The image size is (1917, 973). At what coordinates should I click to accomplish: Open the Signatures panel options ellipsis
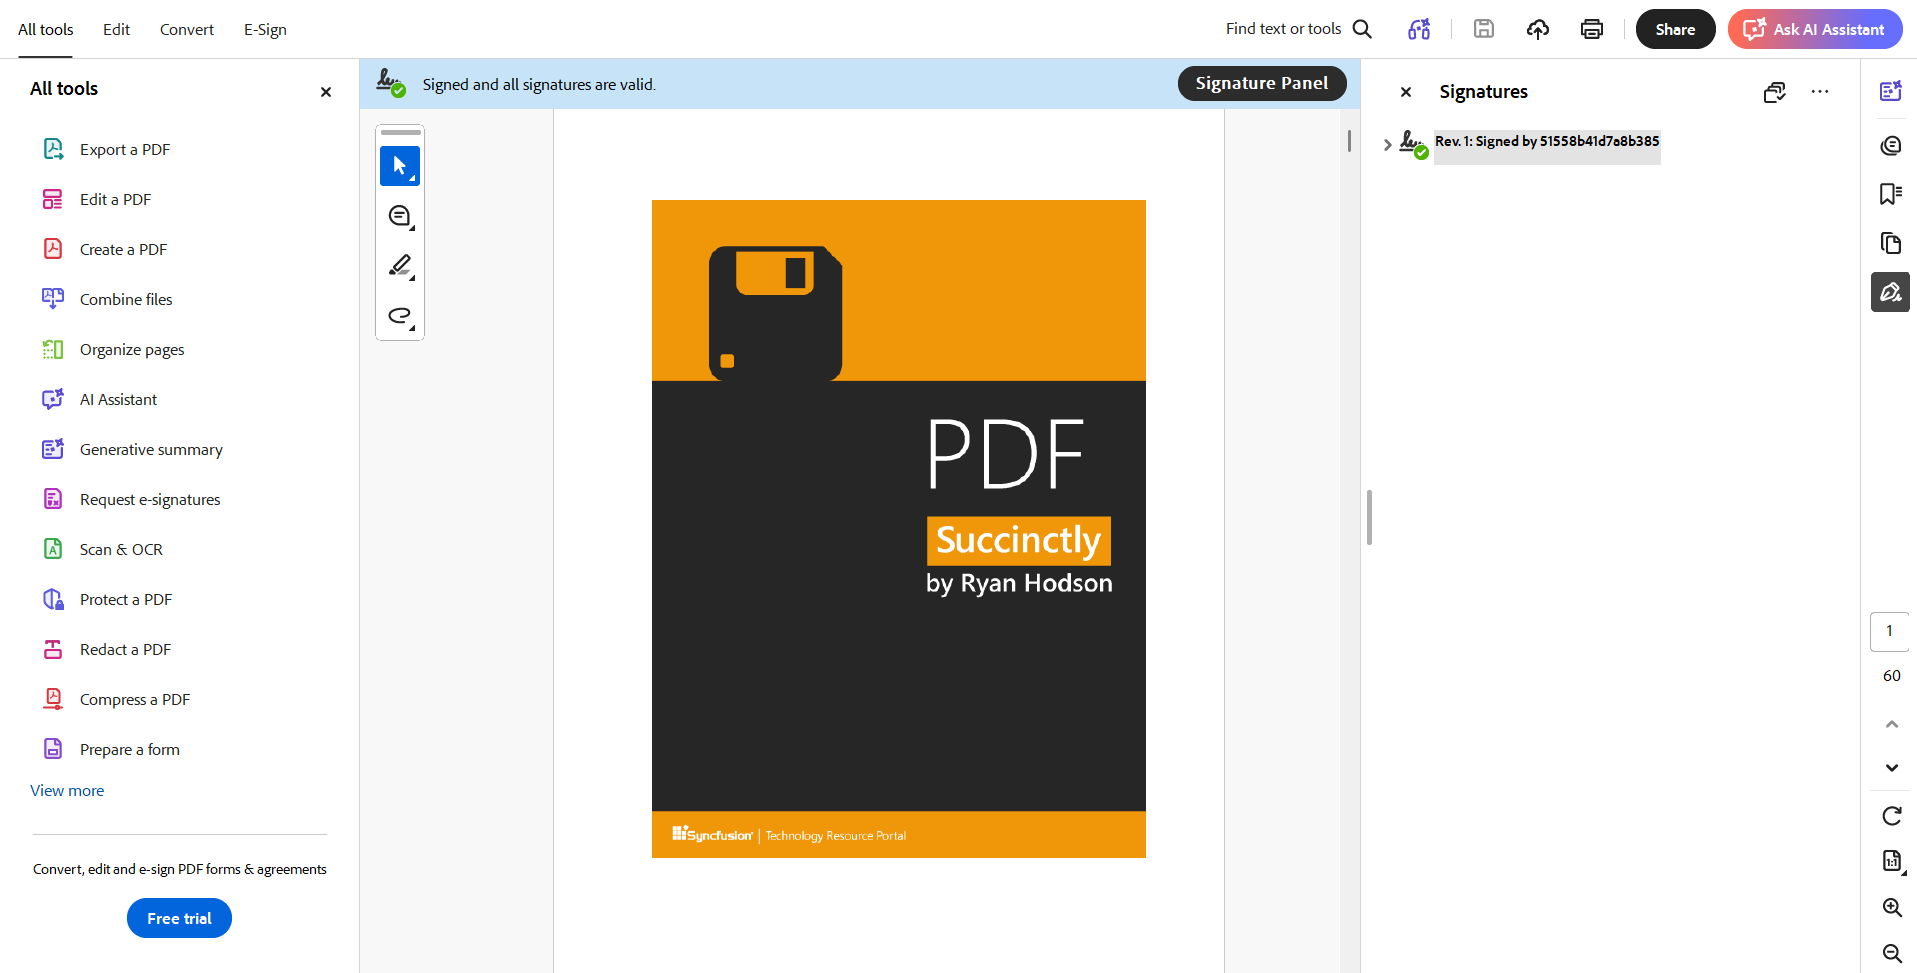point(1820,92)
